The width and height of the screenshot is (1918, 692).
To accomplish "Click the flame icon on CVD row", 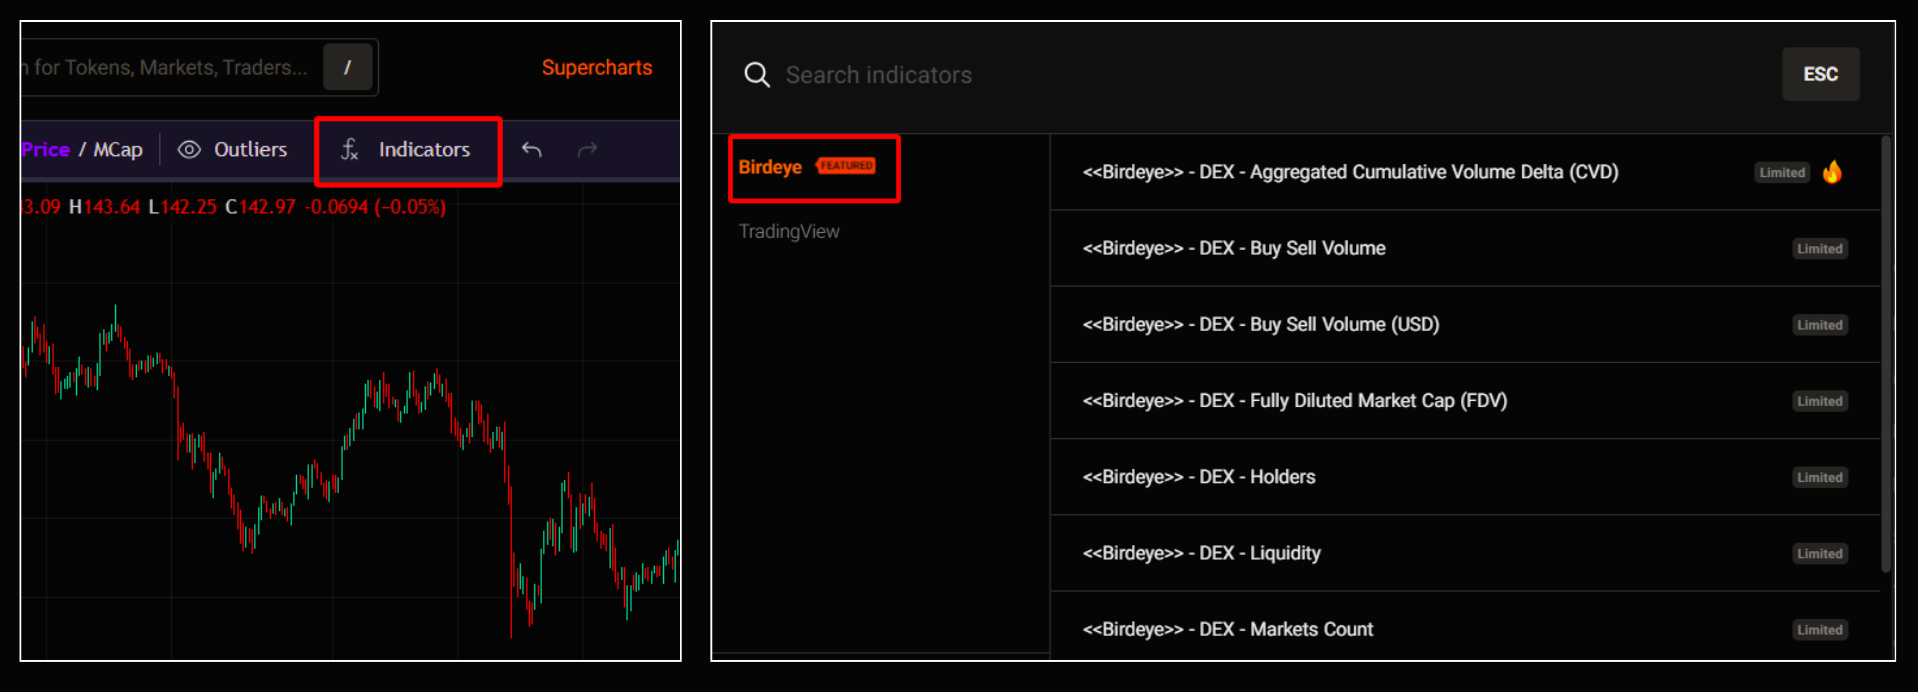I will [x=1832, y=172].
